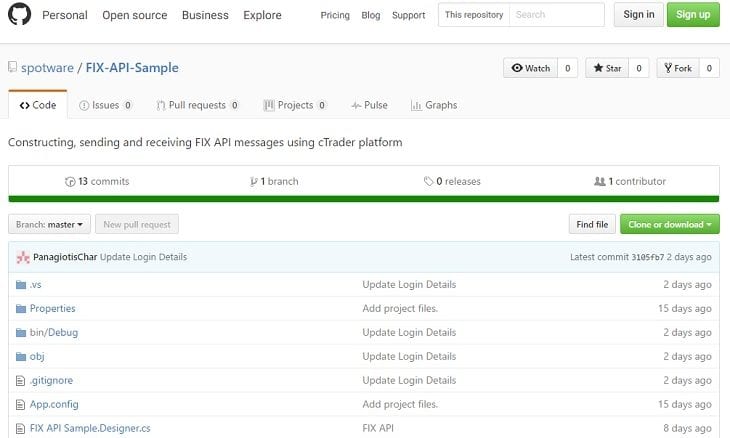Open Add project files commit for Properties
The height and width of the screenshot is (438, 730).
coord(400,309)
